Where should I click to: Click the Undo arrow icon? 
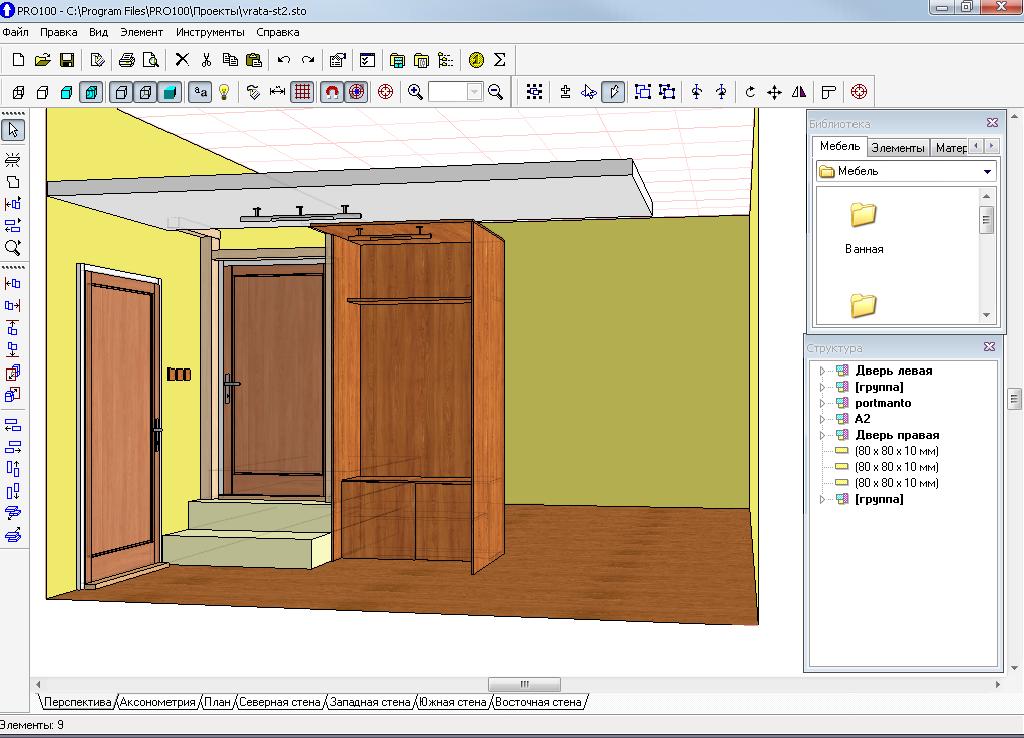click(x=284, y=60)
